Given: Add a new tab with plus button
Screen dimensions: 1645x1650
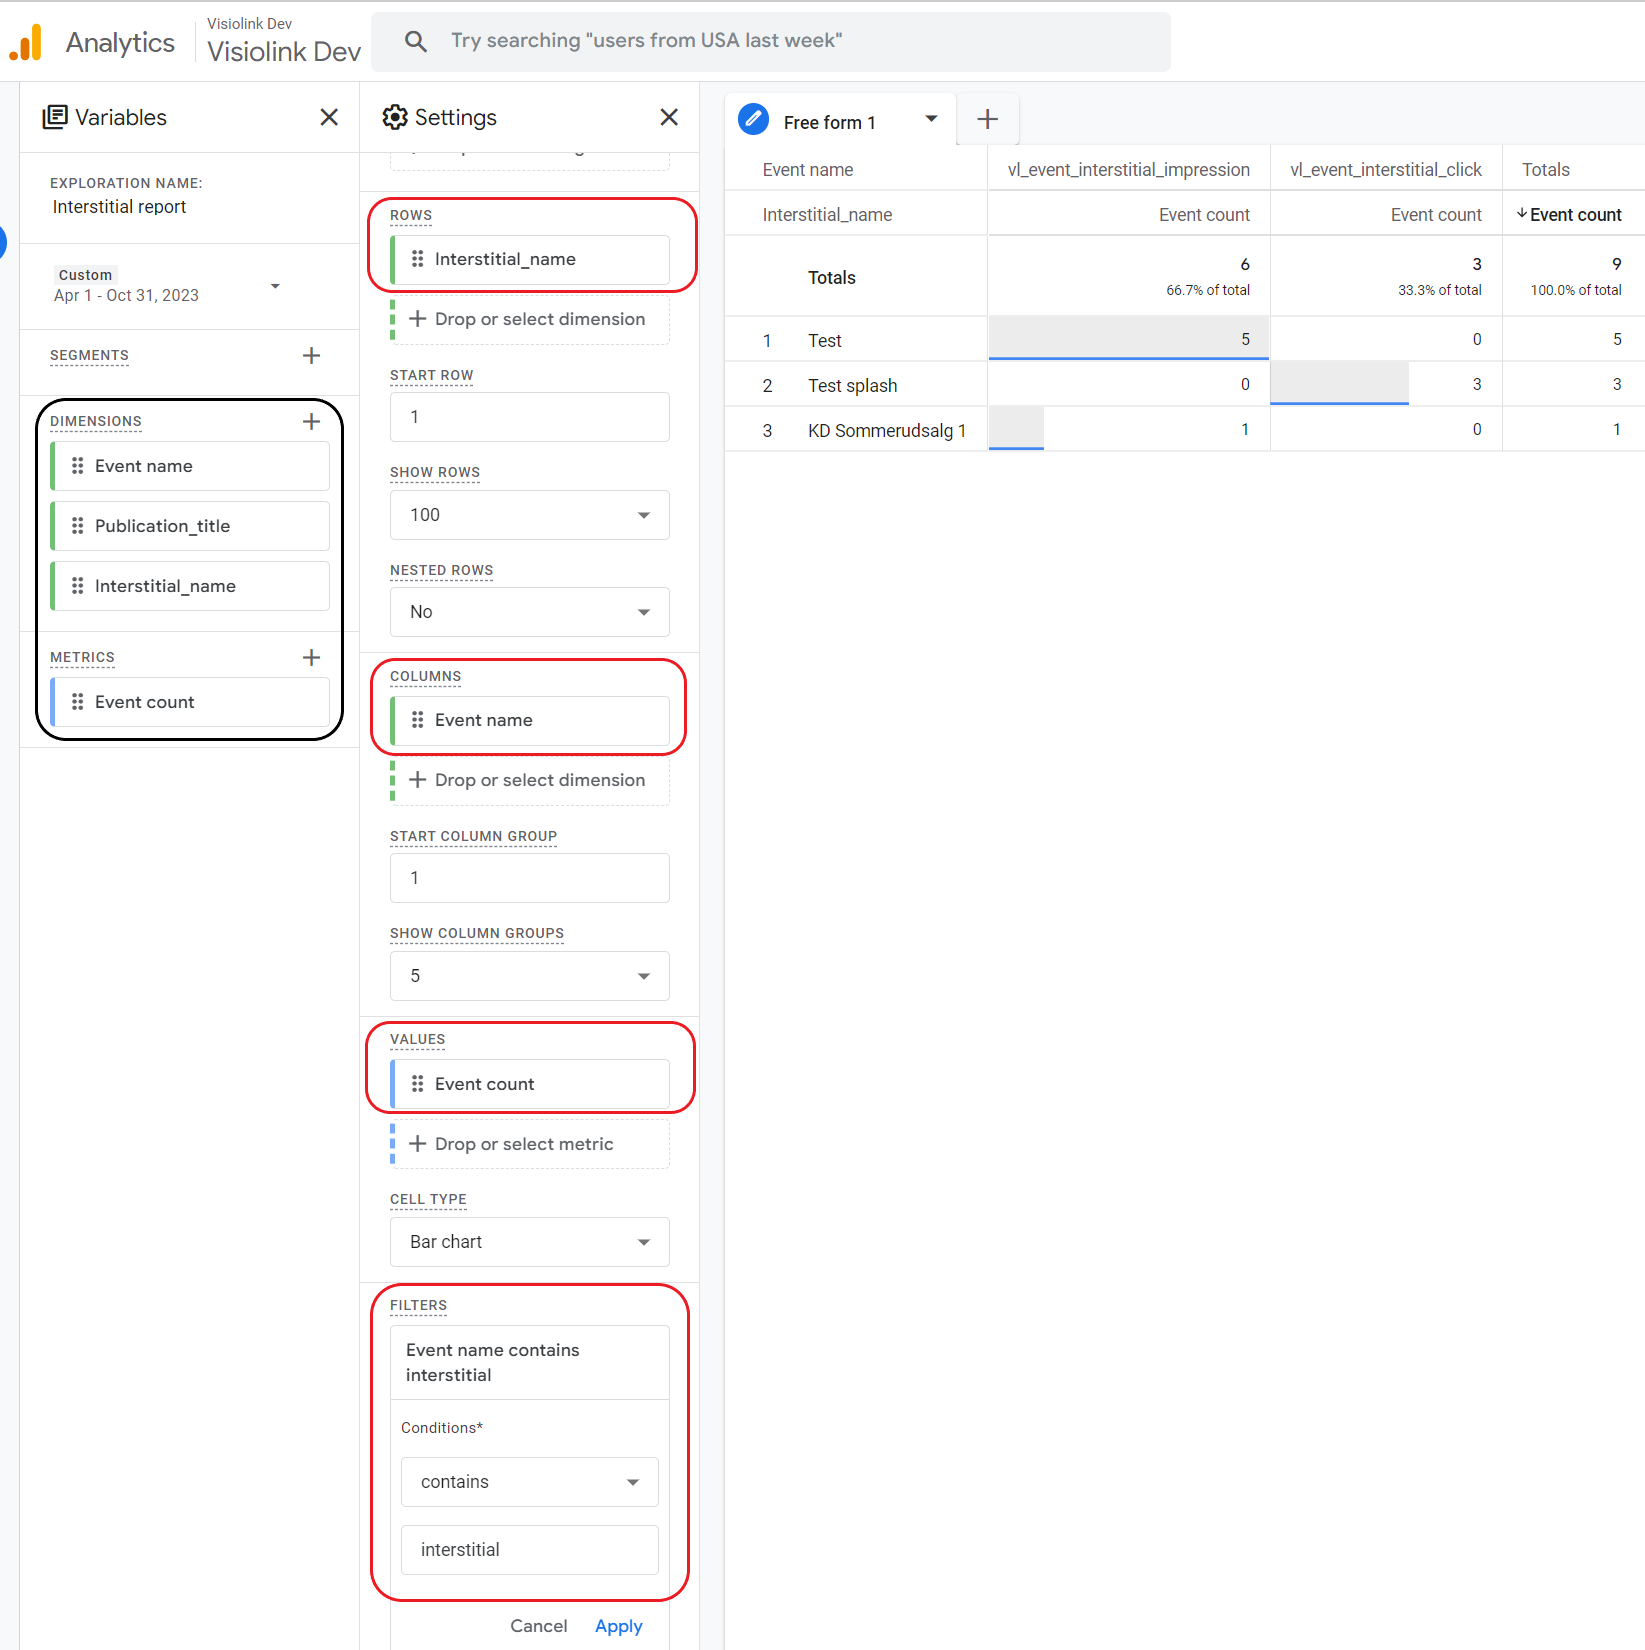Looking at the screenshot, I should point(987,120).
